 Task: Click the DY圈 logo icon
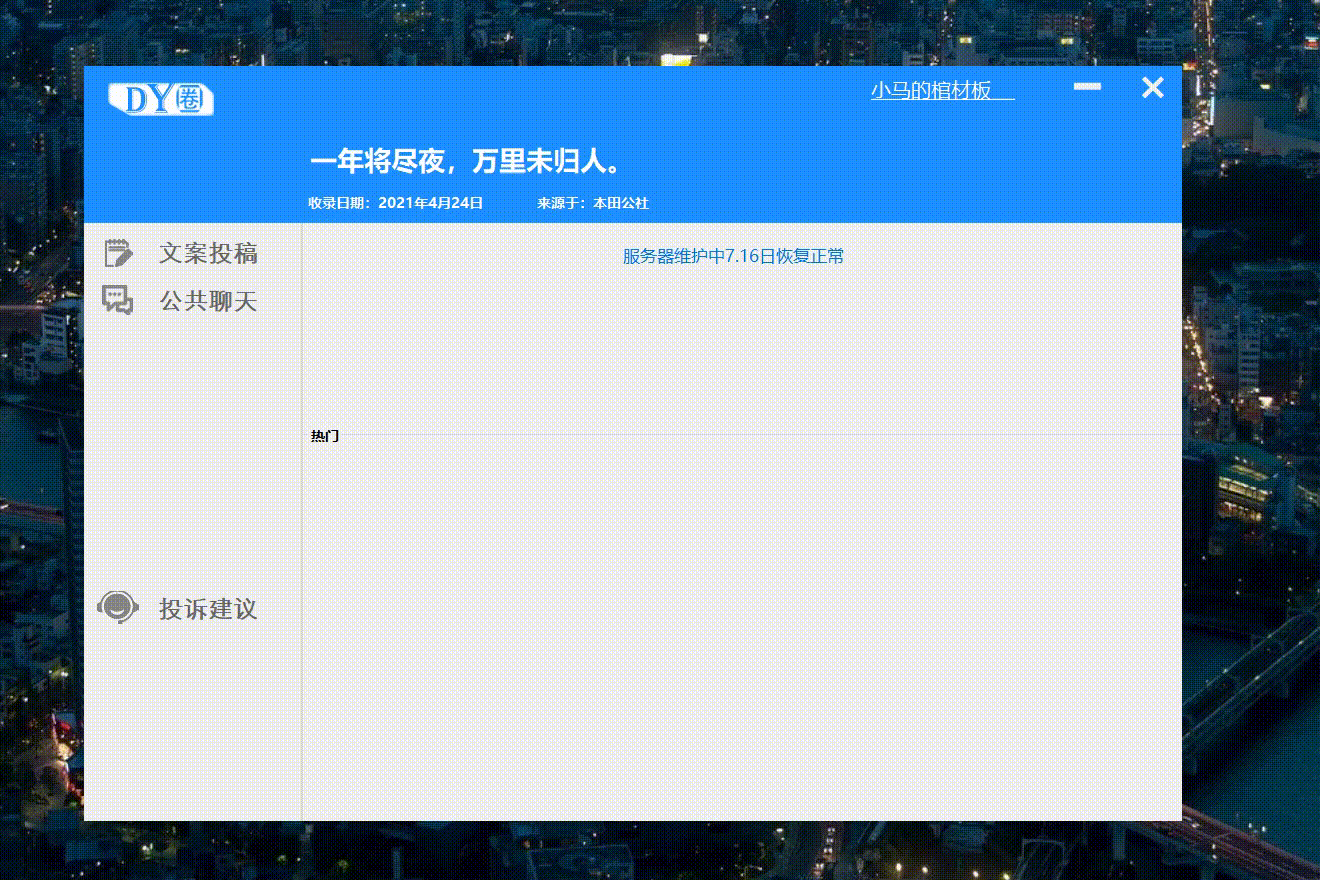[x=160, y=99]
